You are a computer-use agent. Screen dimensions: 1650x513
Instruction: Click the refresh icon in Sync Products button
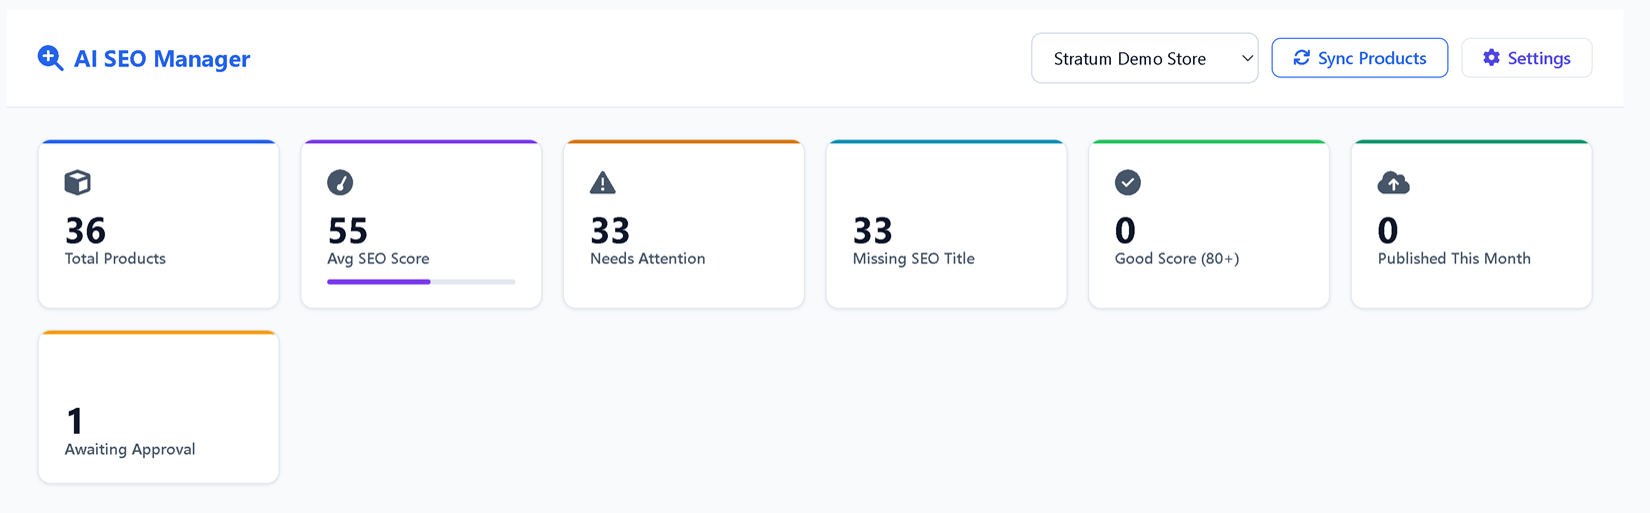pos(1301,58)
